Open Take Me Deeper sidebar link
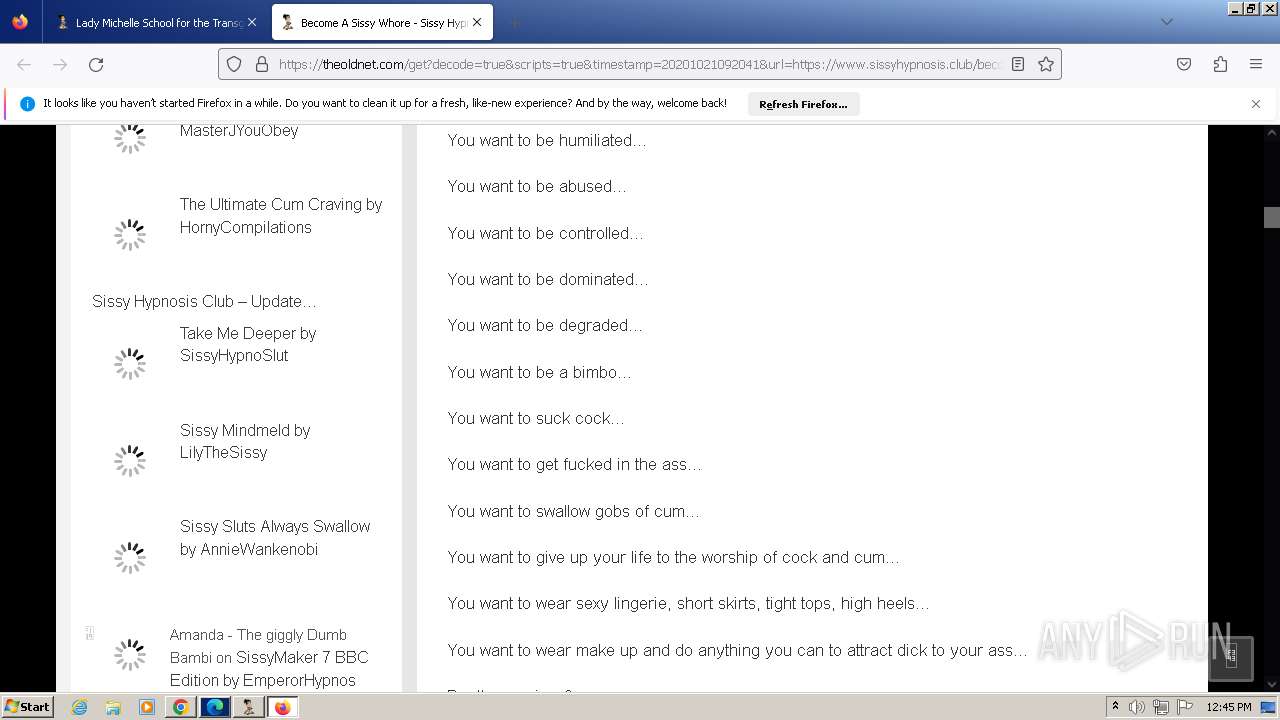 point(248,344)
